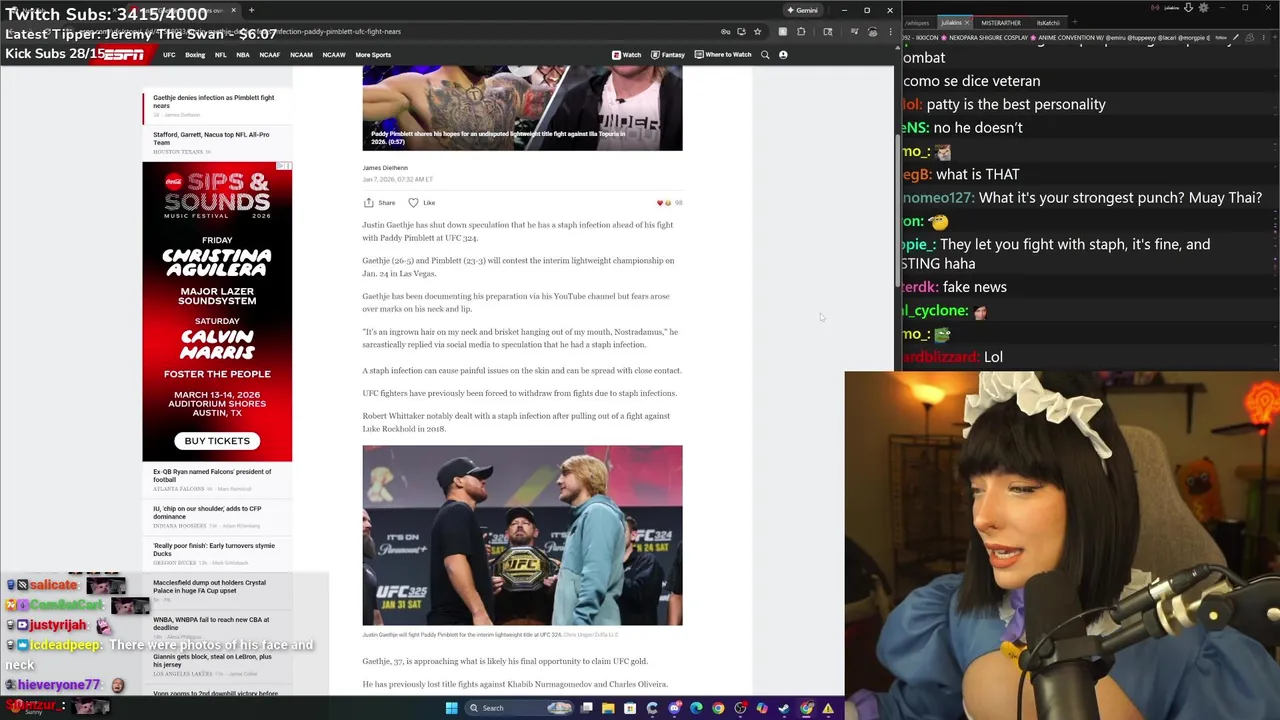Open a new Chrome tab
1280x720 pixels.
click(251, 10)
